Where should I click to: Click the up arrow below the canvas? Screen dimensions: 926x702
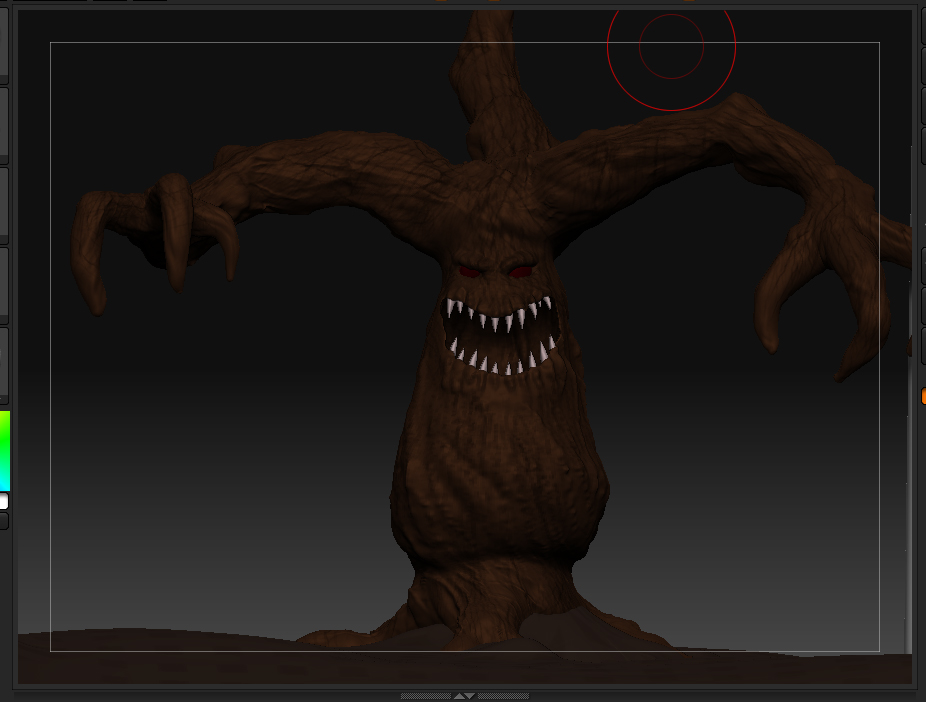point(459,696)
